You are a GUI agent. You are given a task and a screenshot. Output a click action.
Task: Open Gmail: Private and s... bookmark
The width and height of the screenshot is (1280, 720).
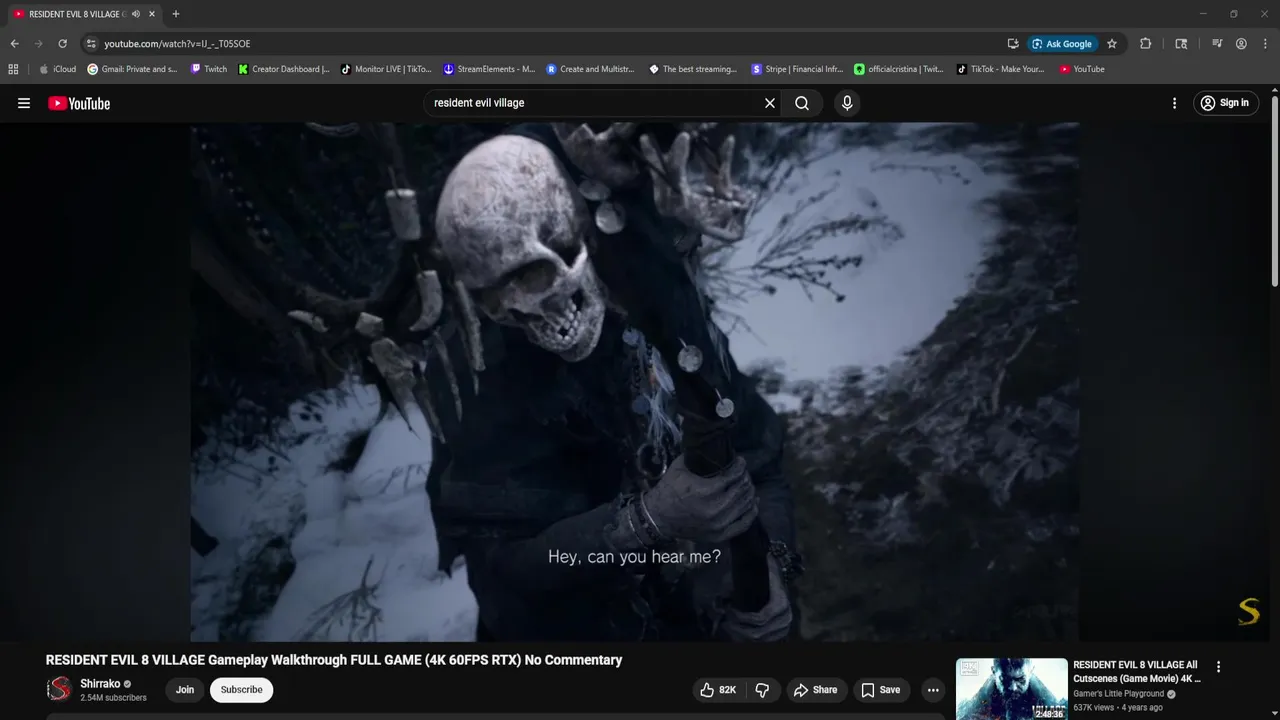133,69
